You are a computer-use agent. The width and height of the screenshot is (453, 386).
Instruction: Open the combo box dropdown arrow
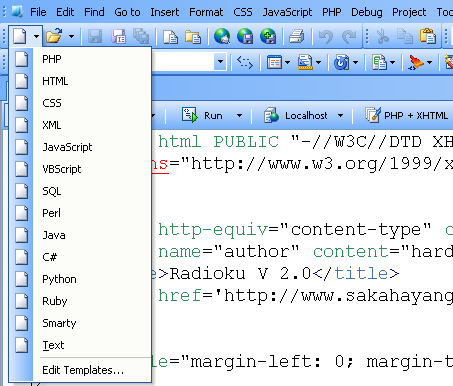point(220,62)
